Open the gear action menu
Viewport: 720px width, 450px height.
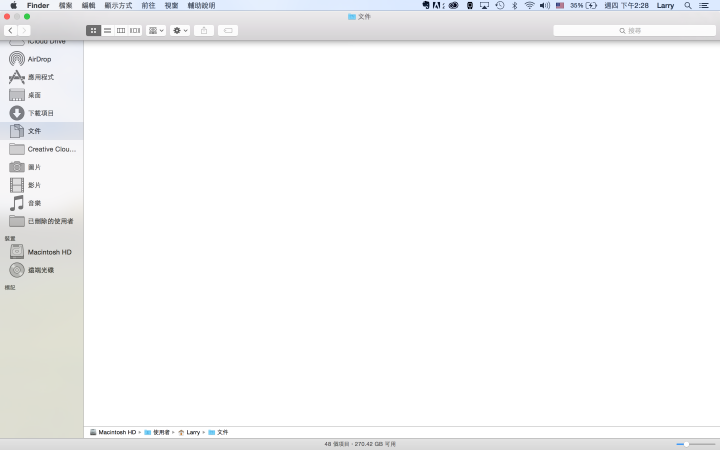(x=180, y=30)
